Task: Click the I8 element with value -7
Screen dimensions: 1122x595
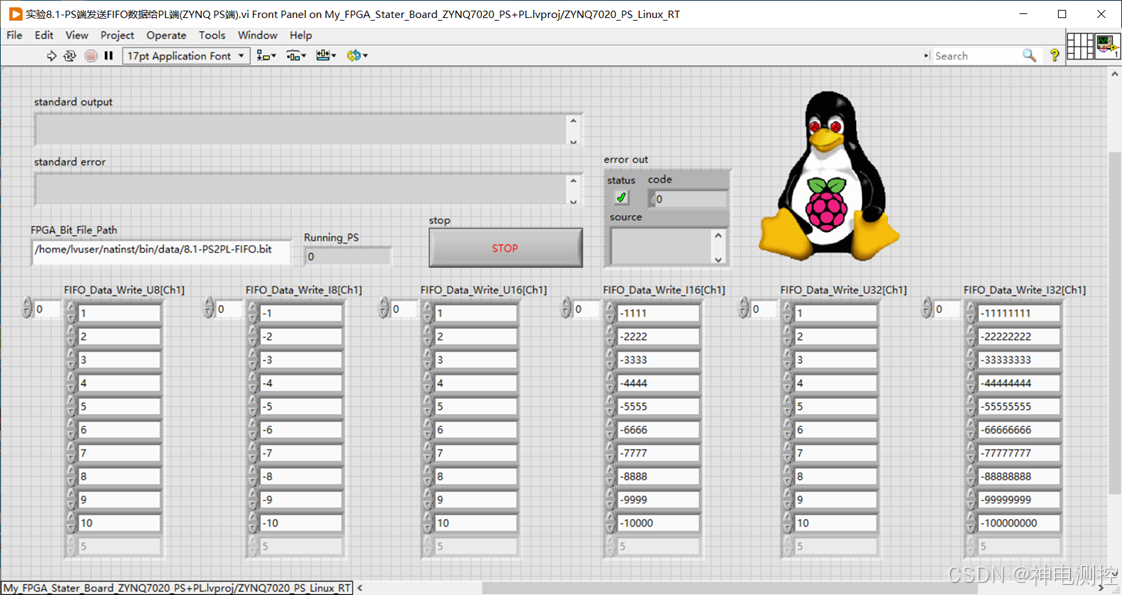Action: 301,453
